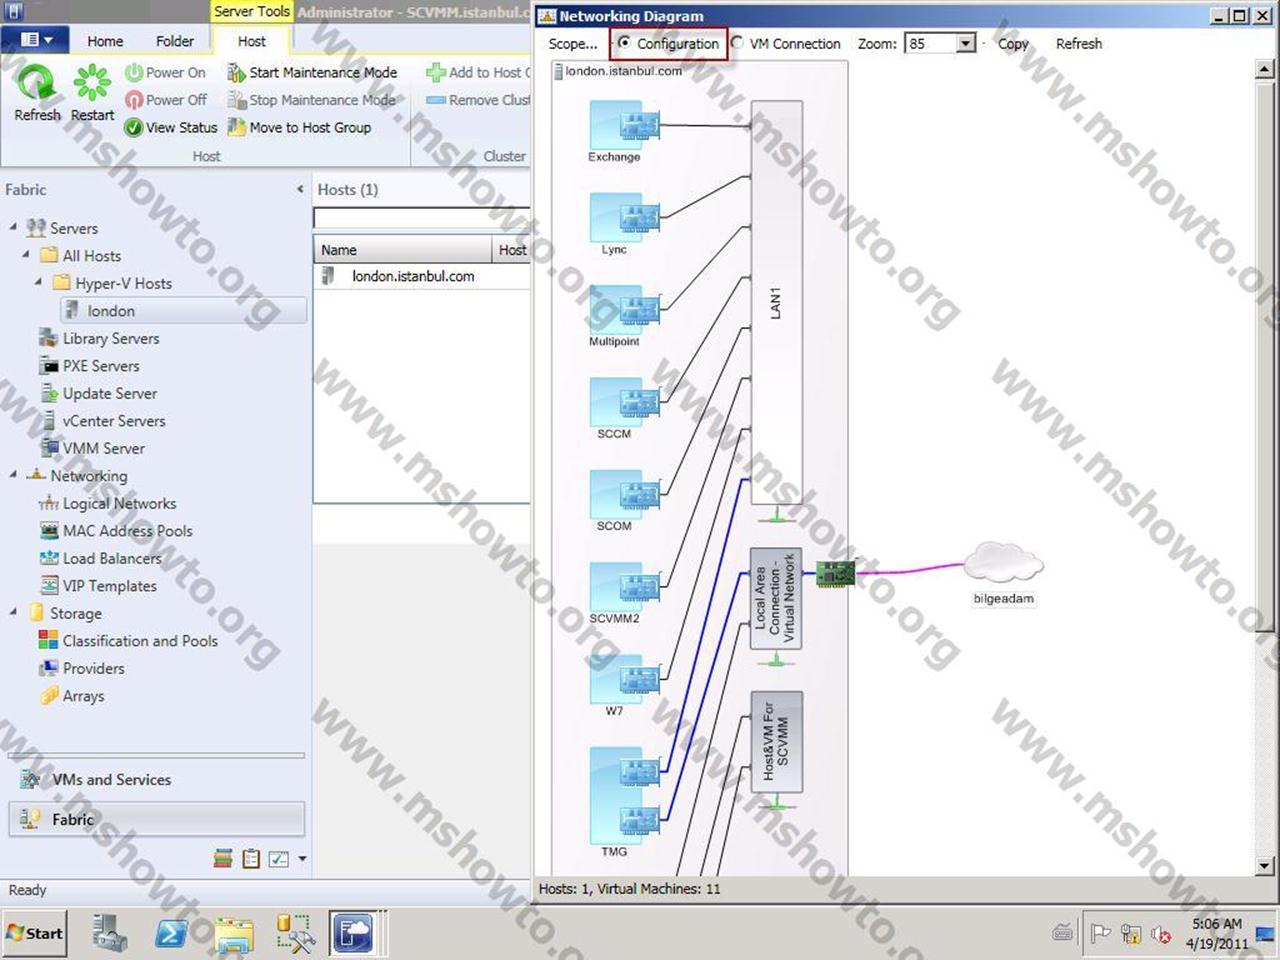Click Add to Host Cluster
This screenshot has height=960, width=1280.
click(478, 72)
